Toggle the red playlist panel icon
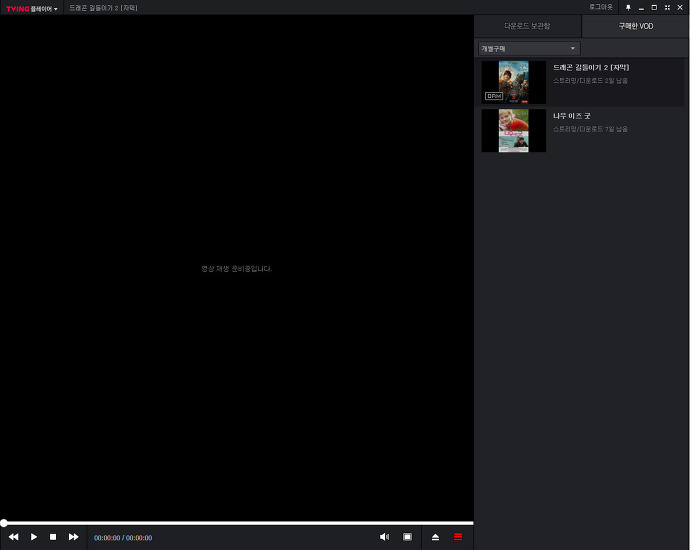690x550 pixels. pos(458,537)
